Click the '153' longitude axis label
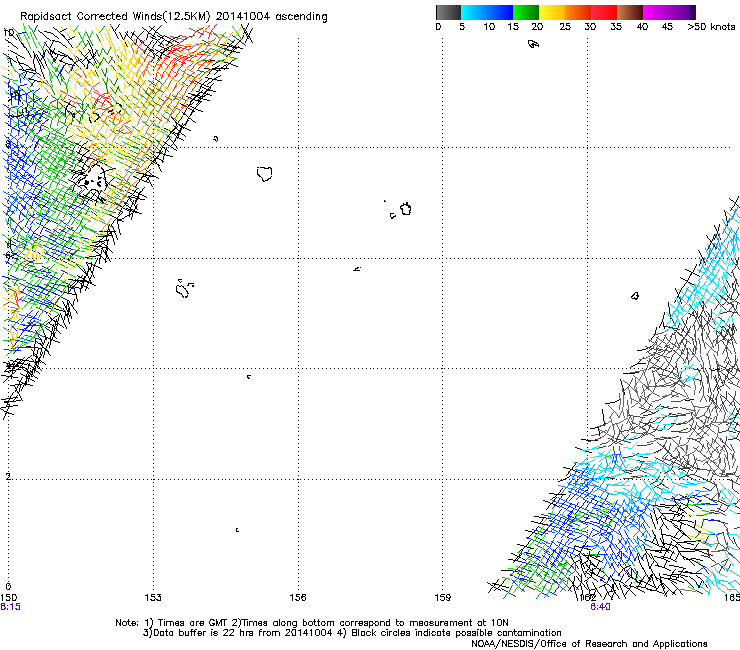This screenshot has width=740, height=650. [x=153, y=598]
